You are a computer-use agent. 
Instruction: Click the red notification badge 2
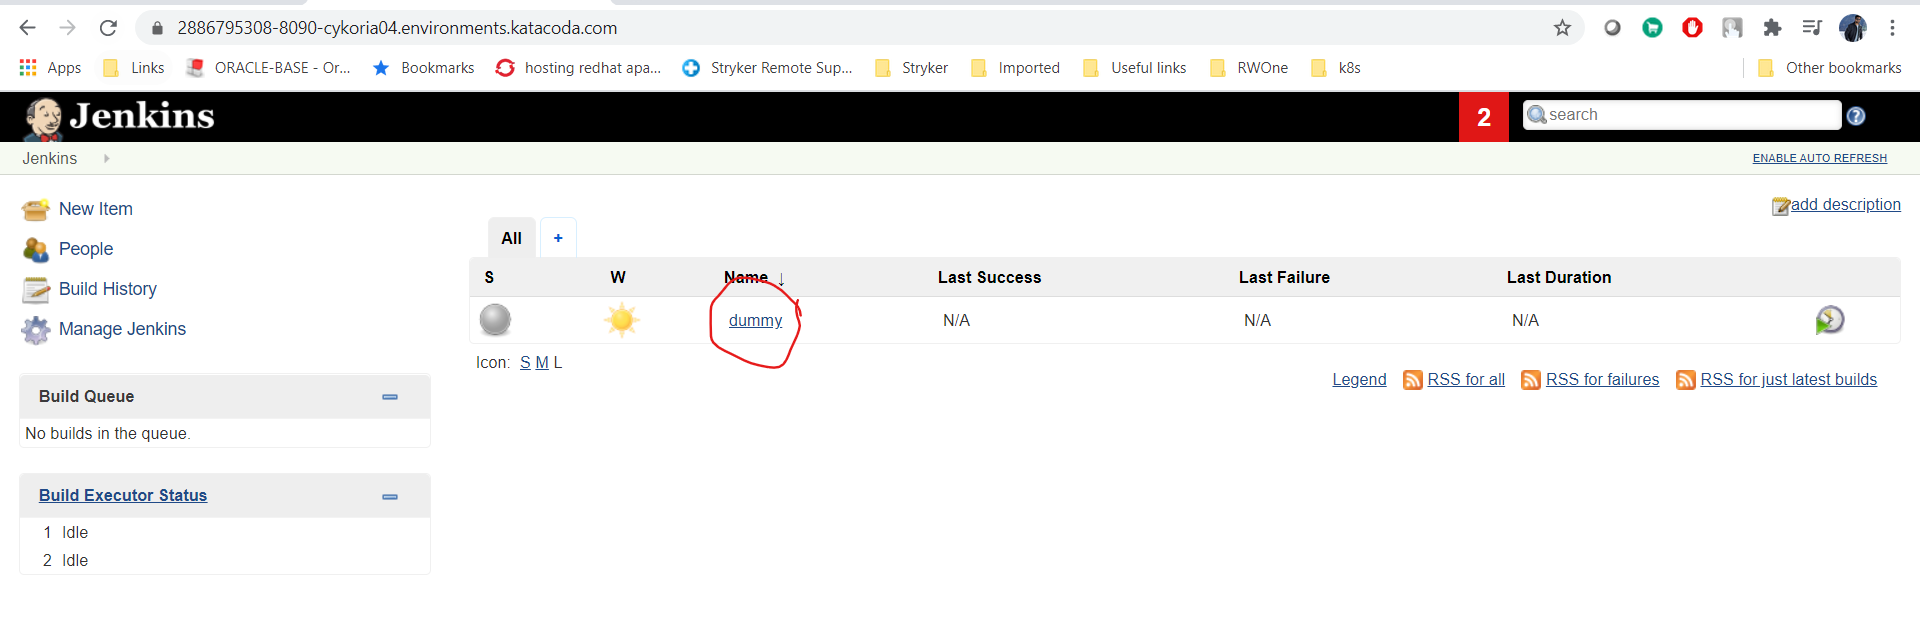tap(1484, 117)
